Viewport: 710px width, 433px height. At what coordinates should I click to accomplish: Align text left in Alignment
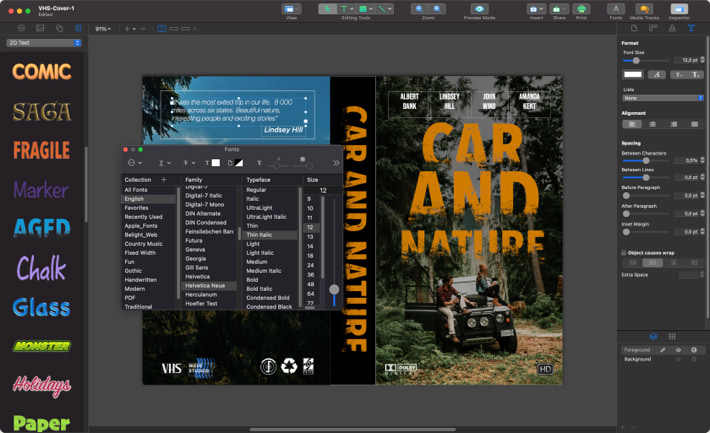coord(632,124)
